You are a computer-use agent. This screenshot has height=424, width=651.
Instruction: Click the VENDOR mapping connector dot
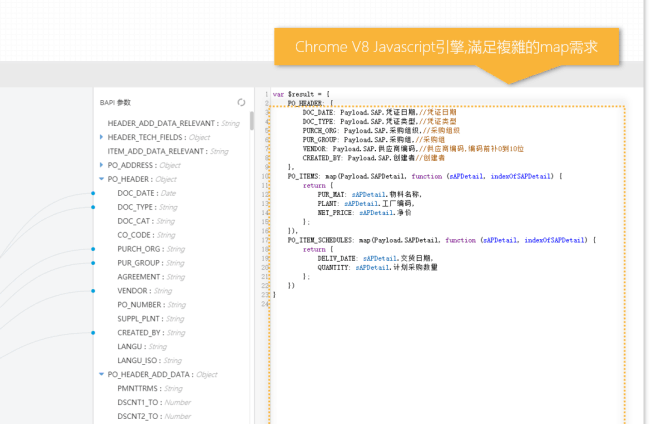pyautogui.click(x=93, y=291)
